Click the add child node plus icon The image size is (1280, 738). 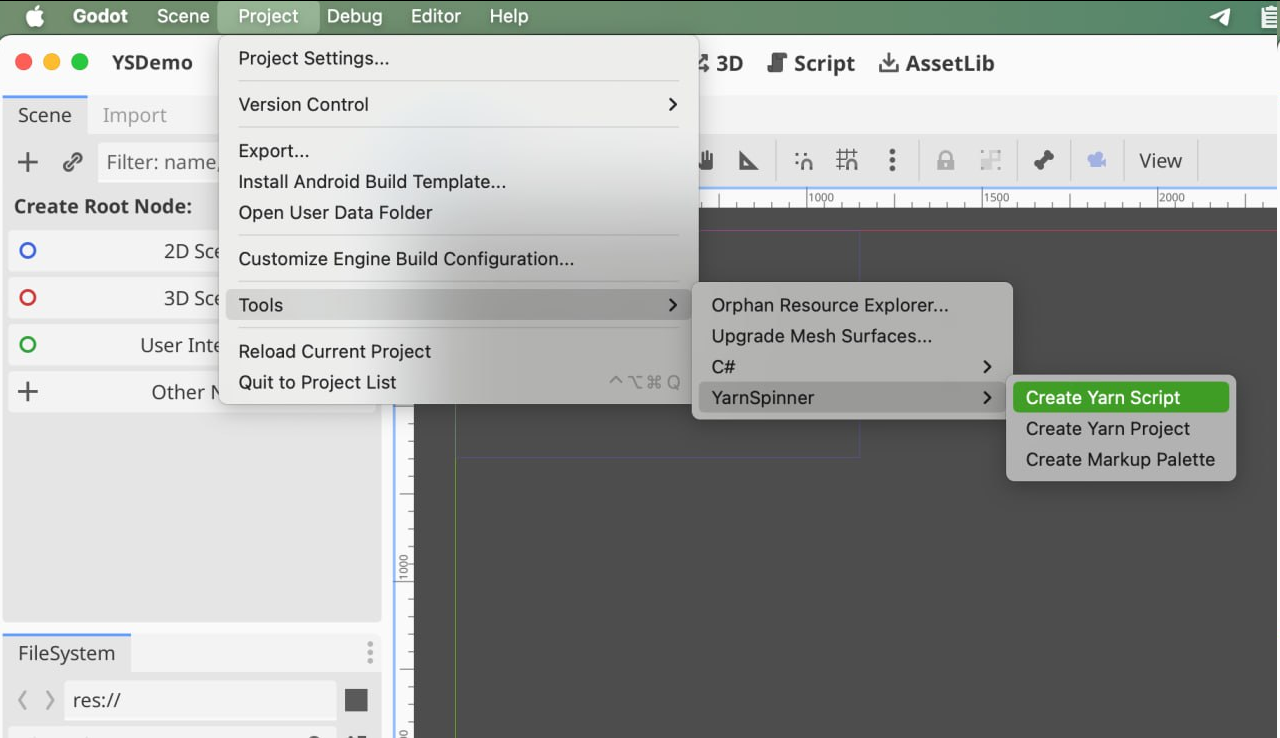point(28,162)
